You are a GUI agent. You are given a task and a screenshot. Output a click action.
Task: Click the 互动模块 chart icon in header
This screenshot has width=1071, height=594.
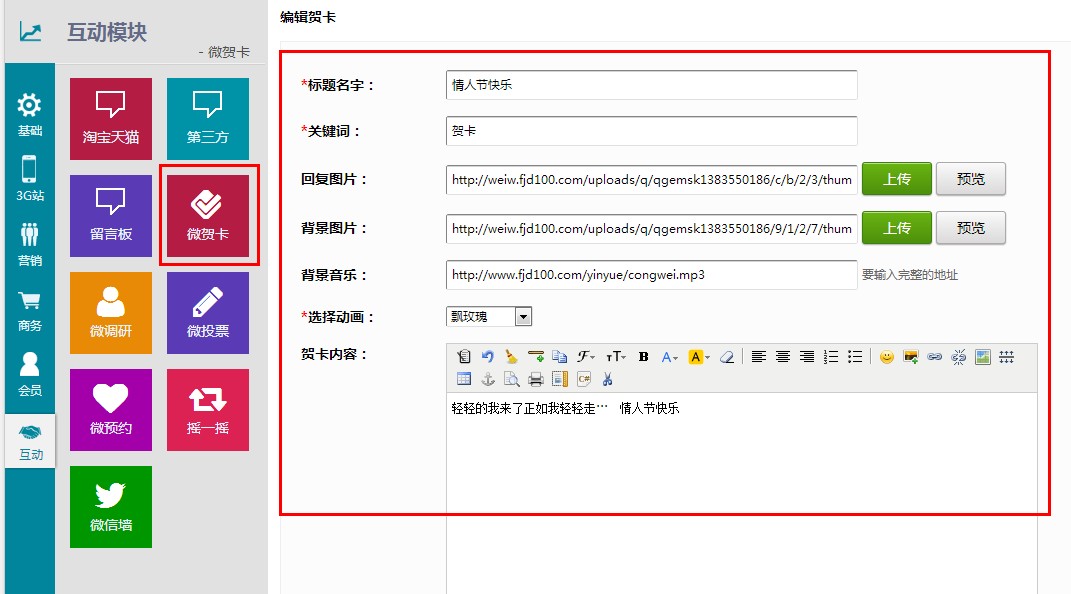pos(30,31)
